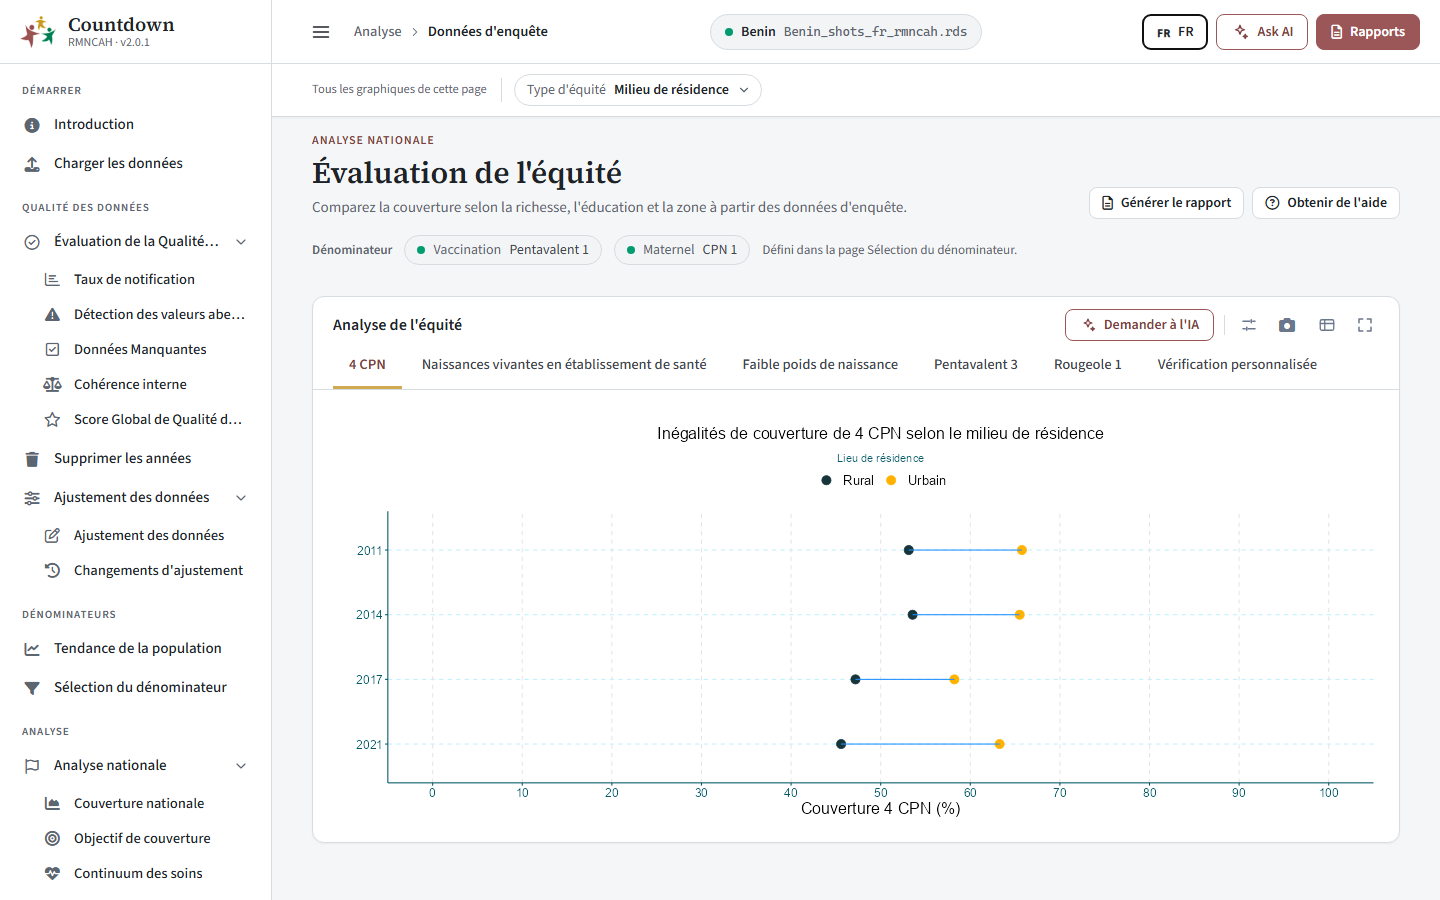Switch language with FR button

click(x=1175, y=32)
